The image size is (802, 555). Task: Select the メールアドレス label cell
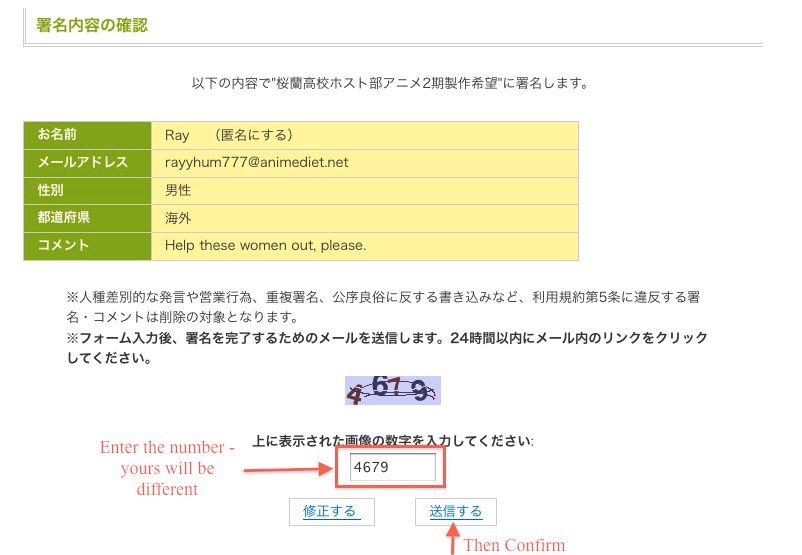[87, 163]
